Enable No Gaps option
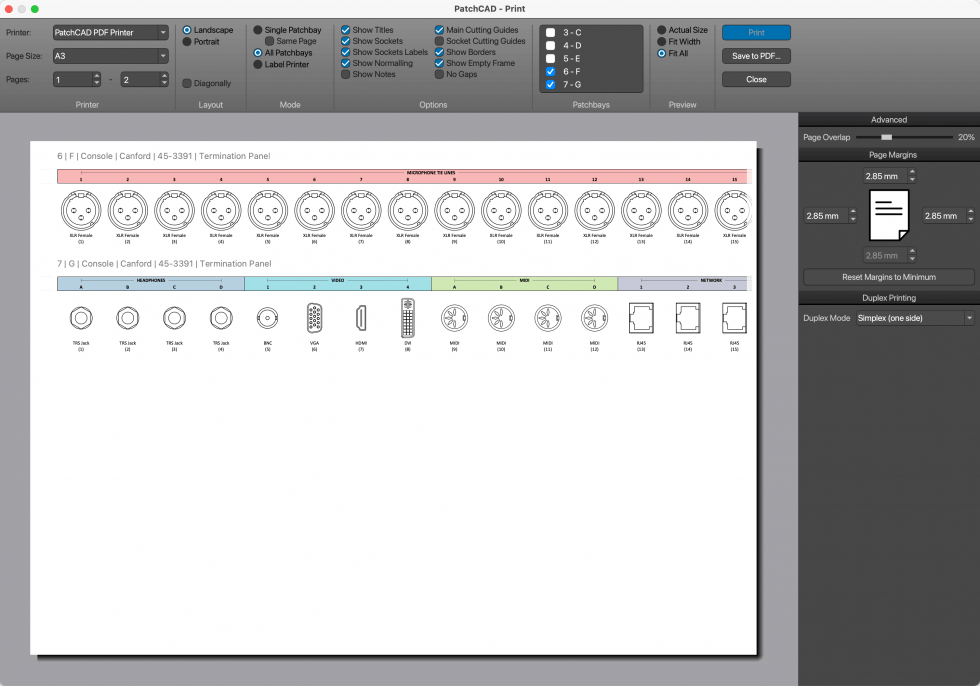This screenshot has width=980, height=686. [x=456, y=74]
